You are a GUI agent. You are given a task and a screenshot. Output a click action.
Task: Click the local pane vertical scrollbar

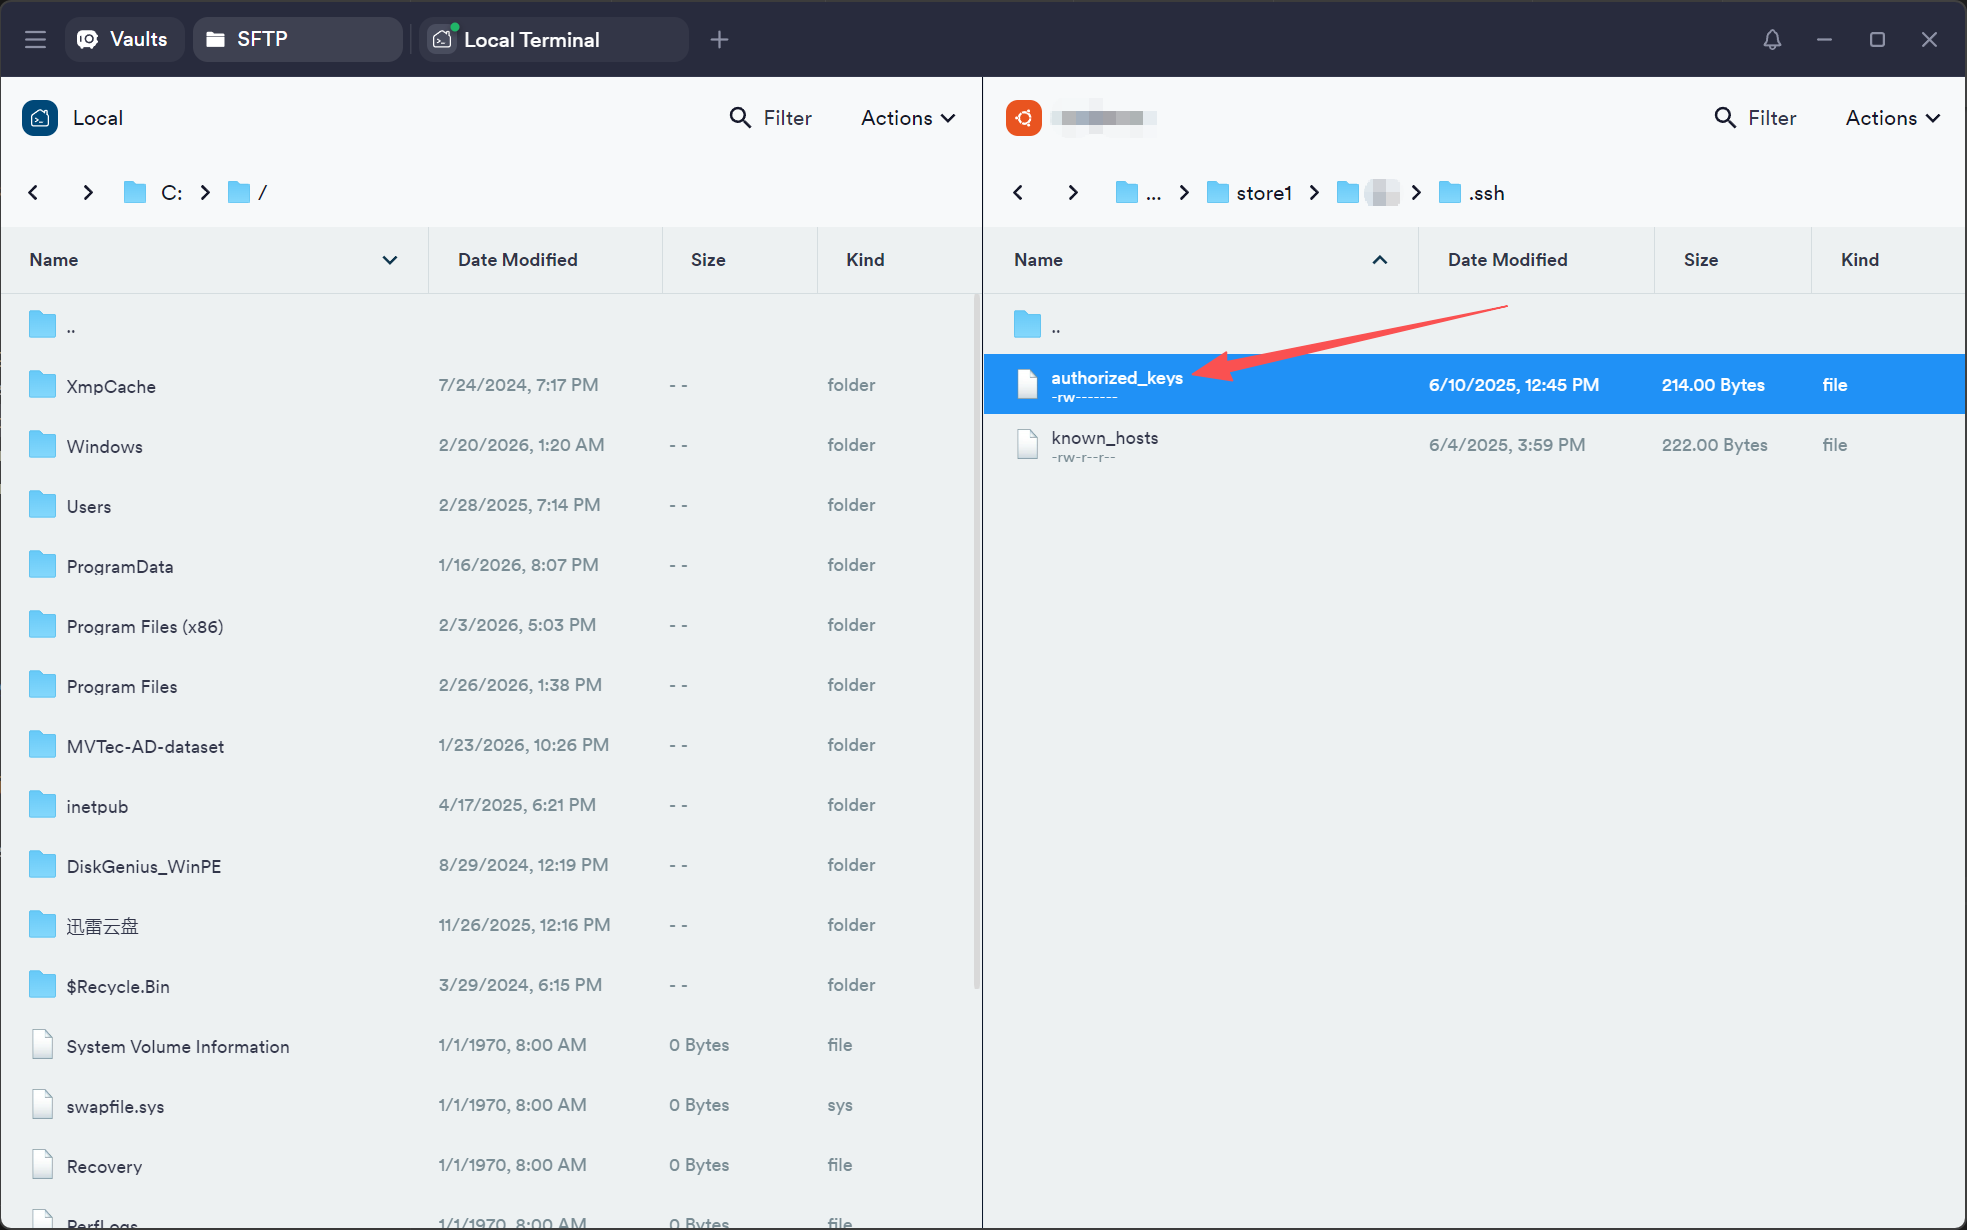(x=976, y=640)
